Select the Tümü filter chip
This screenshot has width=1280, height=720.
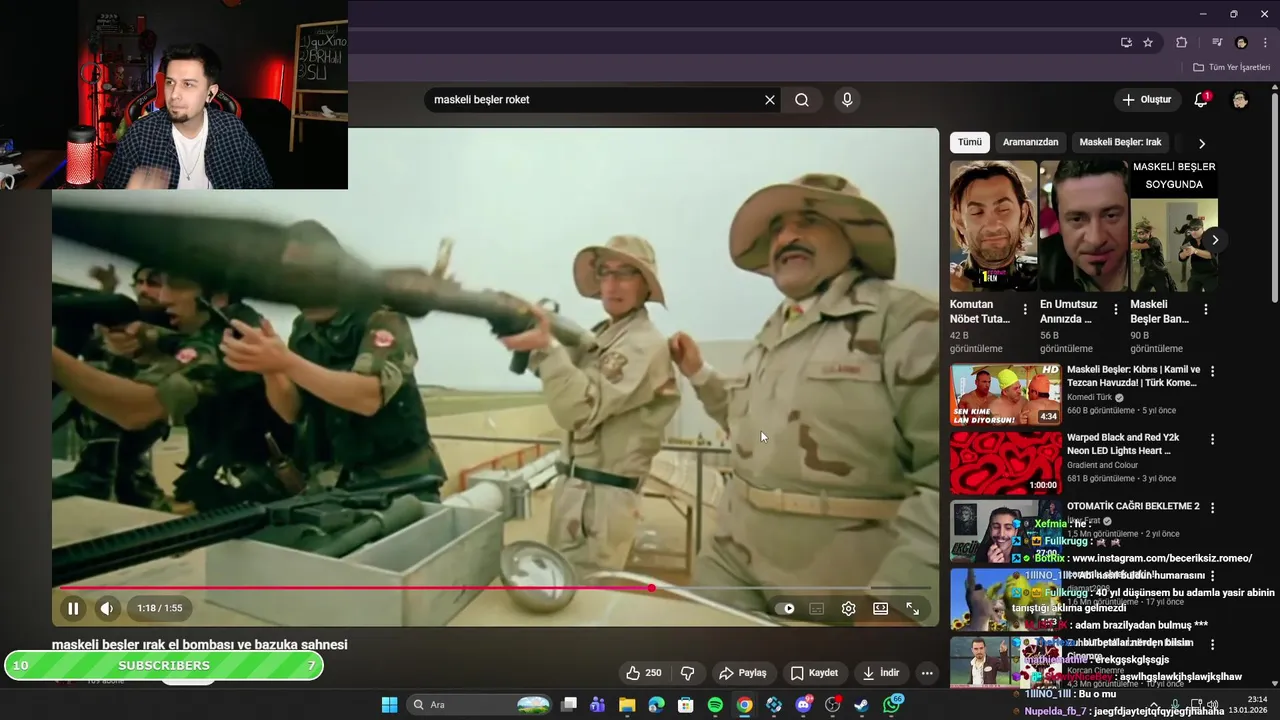970,142
